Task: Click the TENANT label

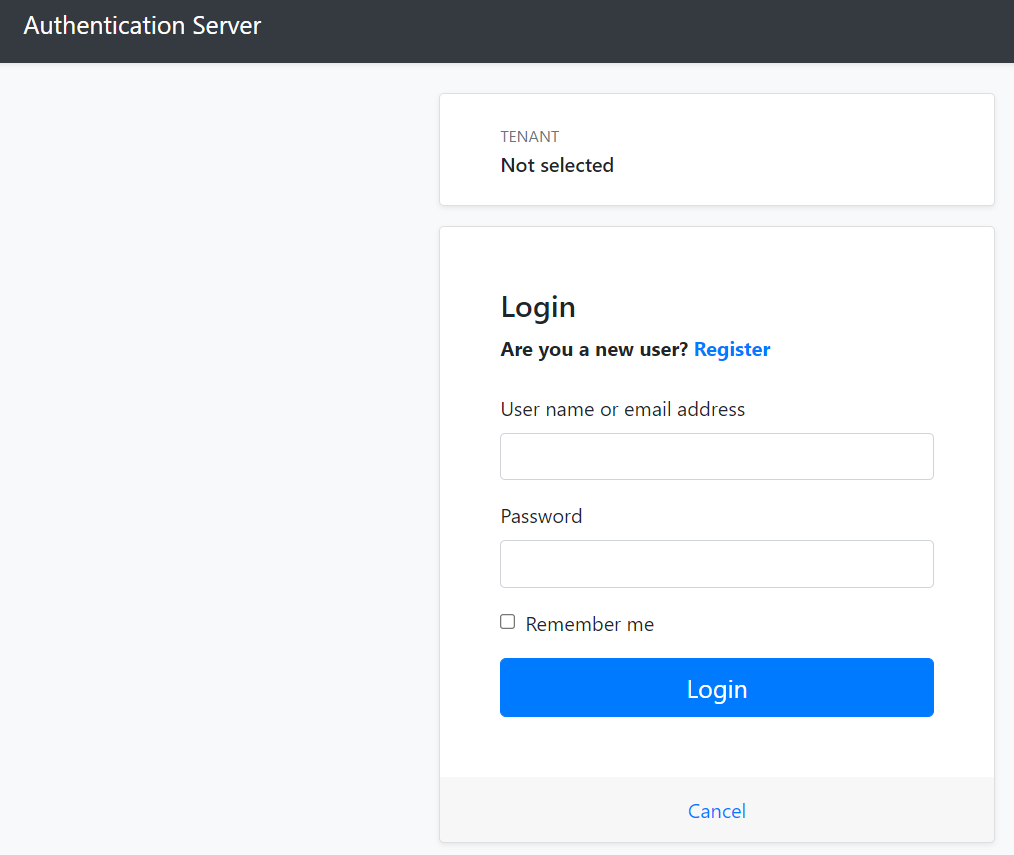Action: coord(529,136)
